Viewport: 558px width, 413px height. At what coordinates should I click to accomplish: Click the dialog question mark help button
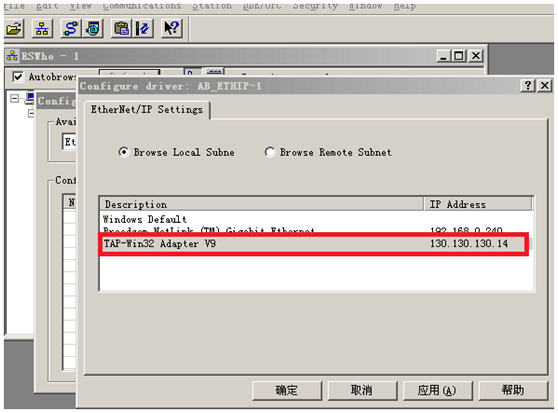pyautogui.click(x=528, y=85)
